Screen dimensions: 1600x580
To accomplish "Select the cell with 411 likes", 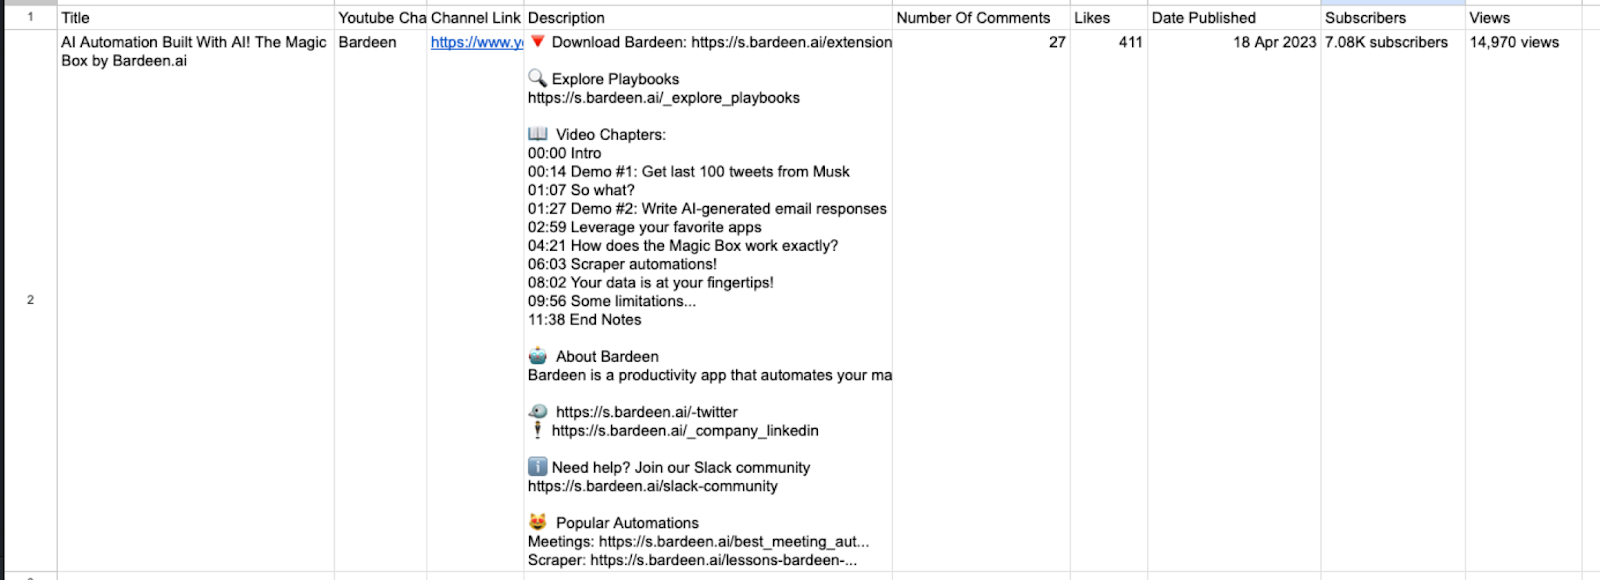I will click(1109, 300).
